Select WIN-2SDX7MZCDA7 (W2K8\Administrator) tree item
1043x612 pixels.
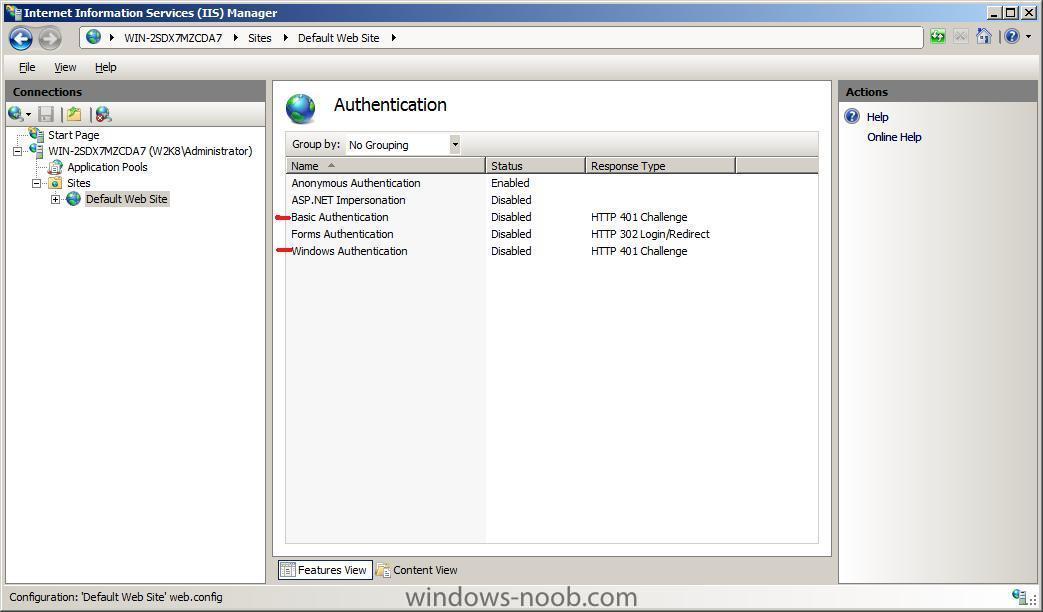150,151
